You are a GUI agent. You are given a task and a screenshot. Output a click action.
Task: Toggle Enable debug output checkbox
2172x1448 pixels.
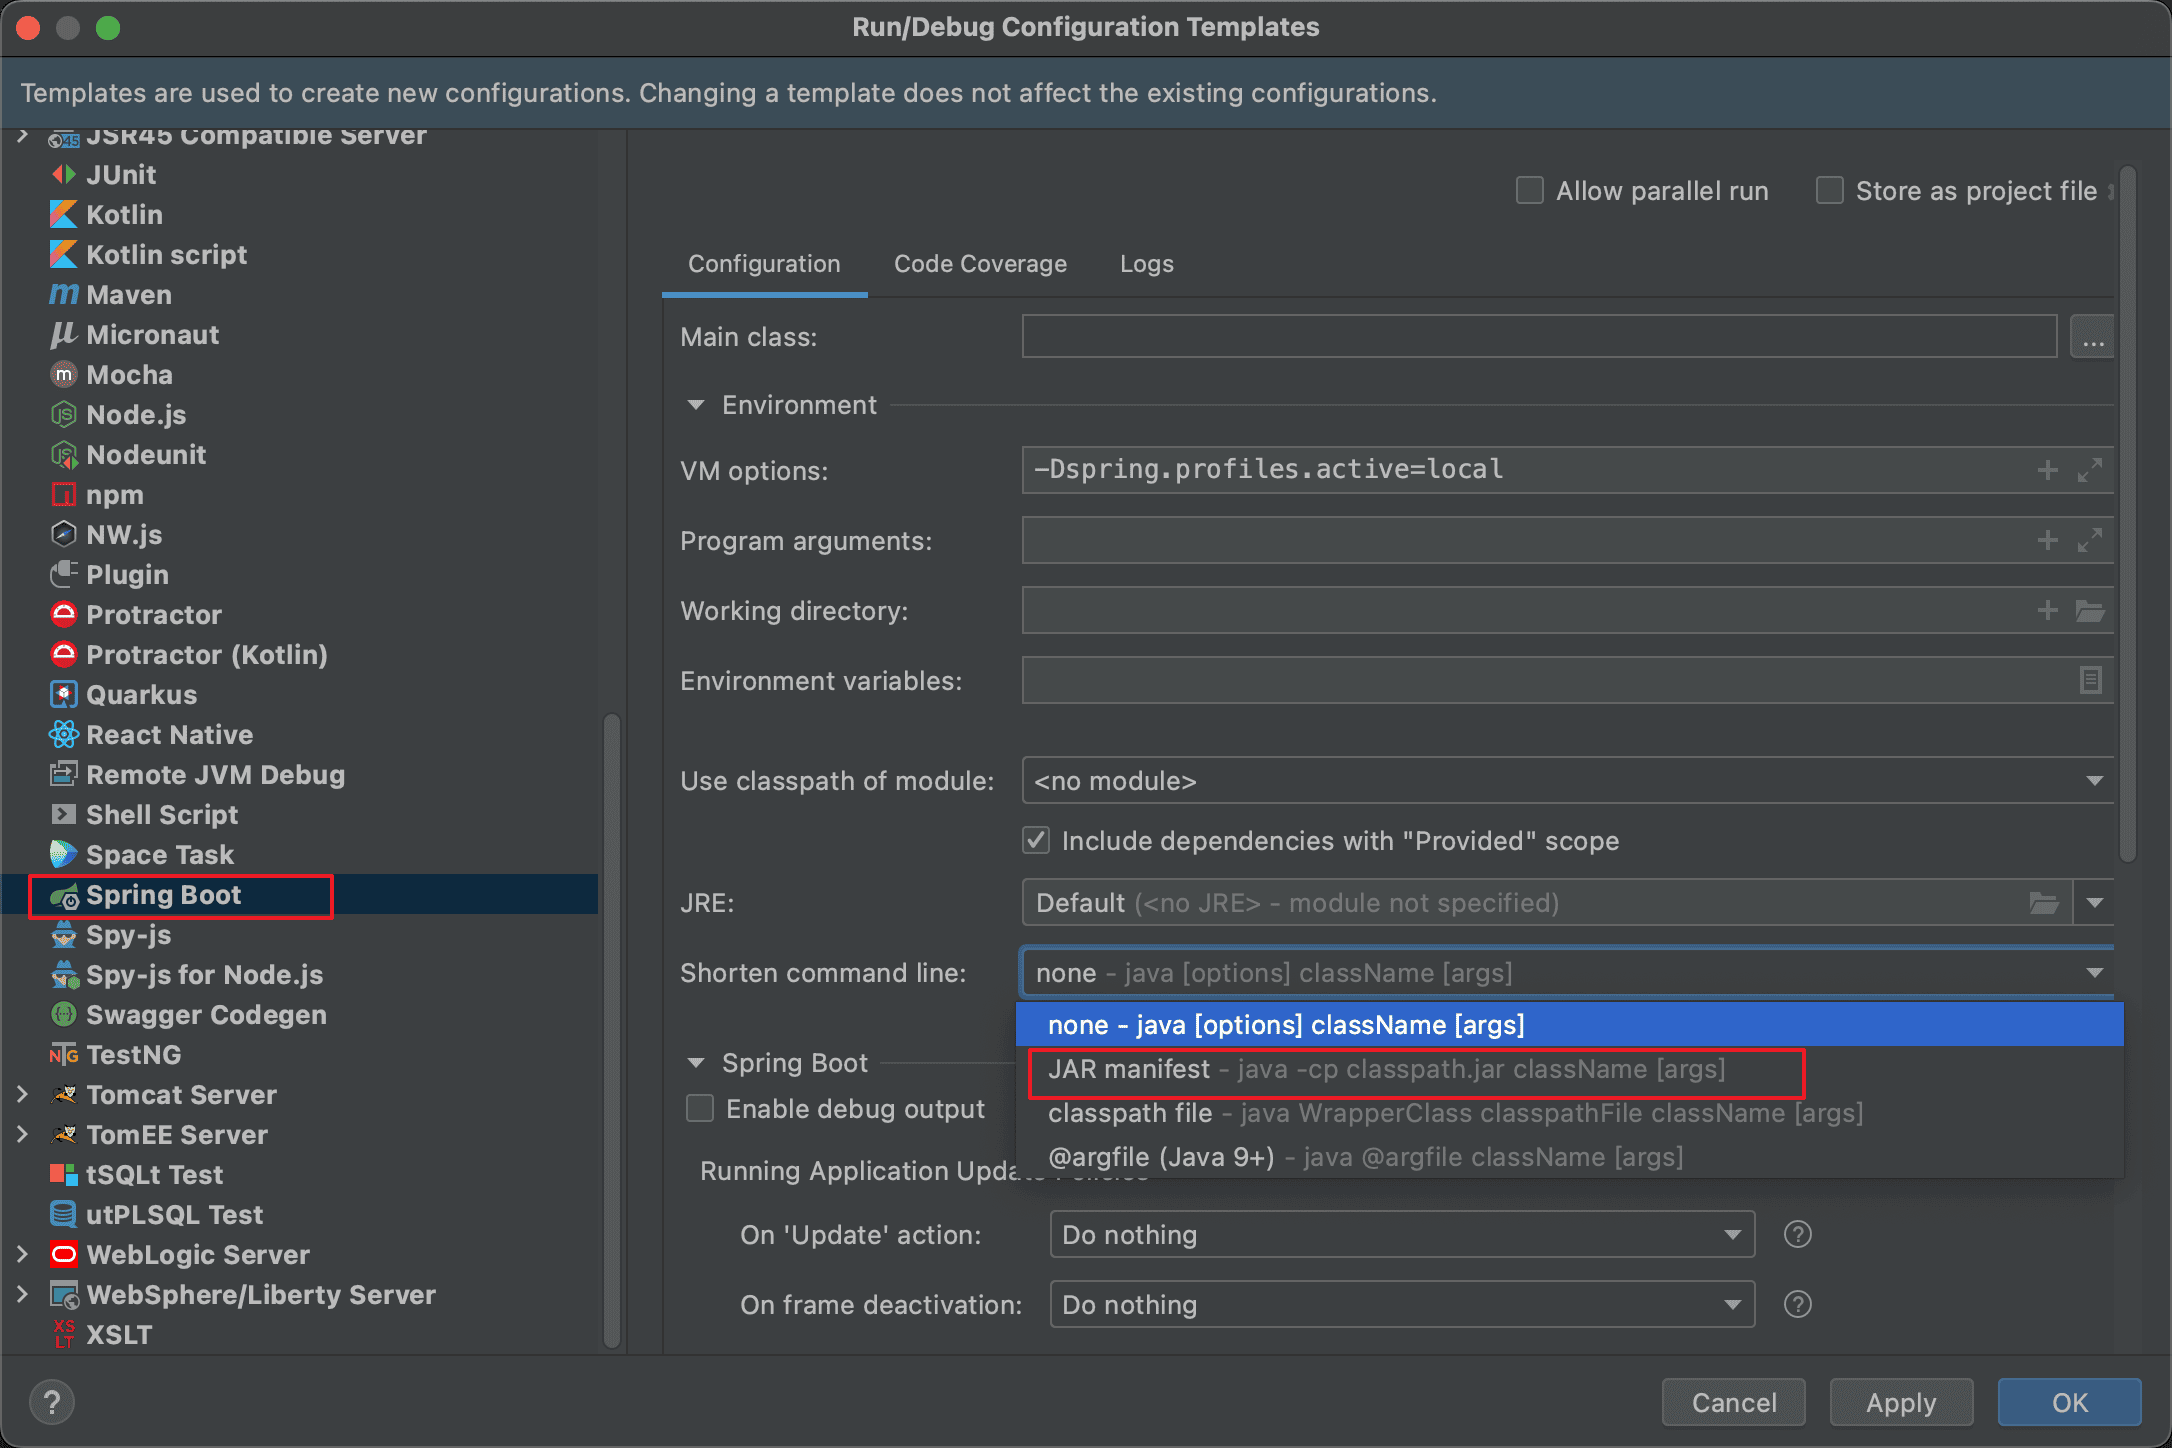pyautogui.click(x=700, y=1108)
